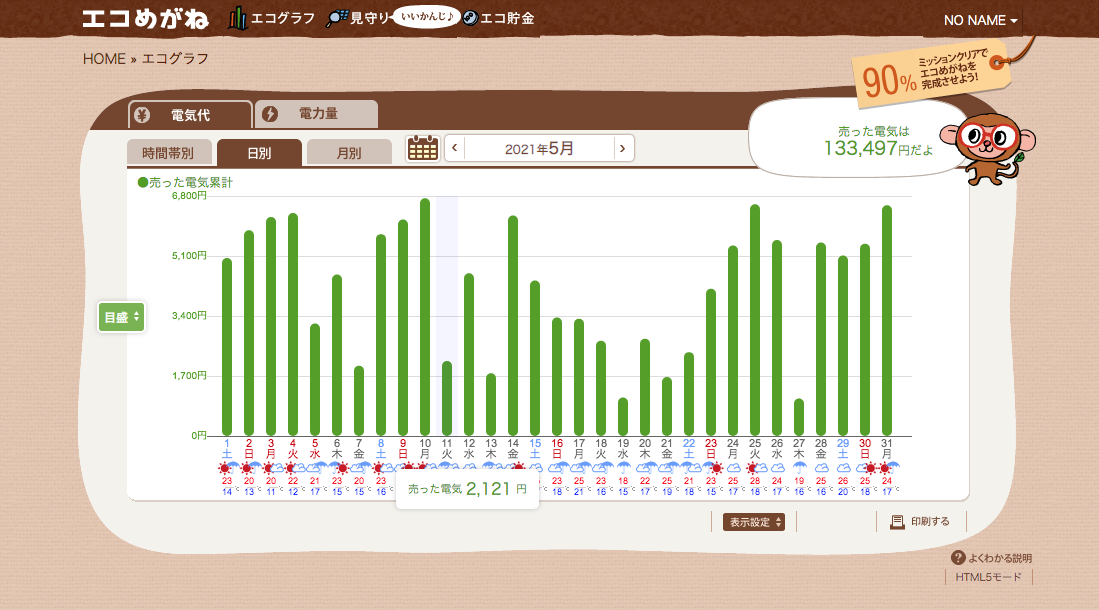The image size is (1099, 610).
Task: Switch to HTML5モード link
Action: click(x=988, y=577)
